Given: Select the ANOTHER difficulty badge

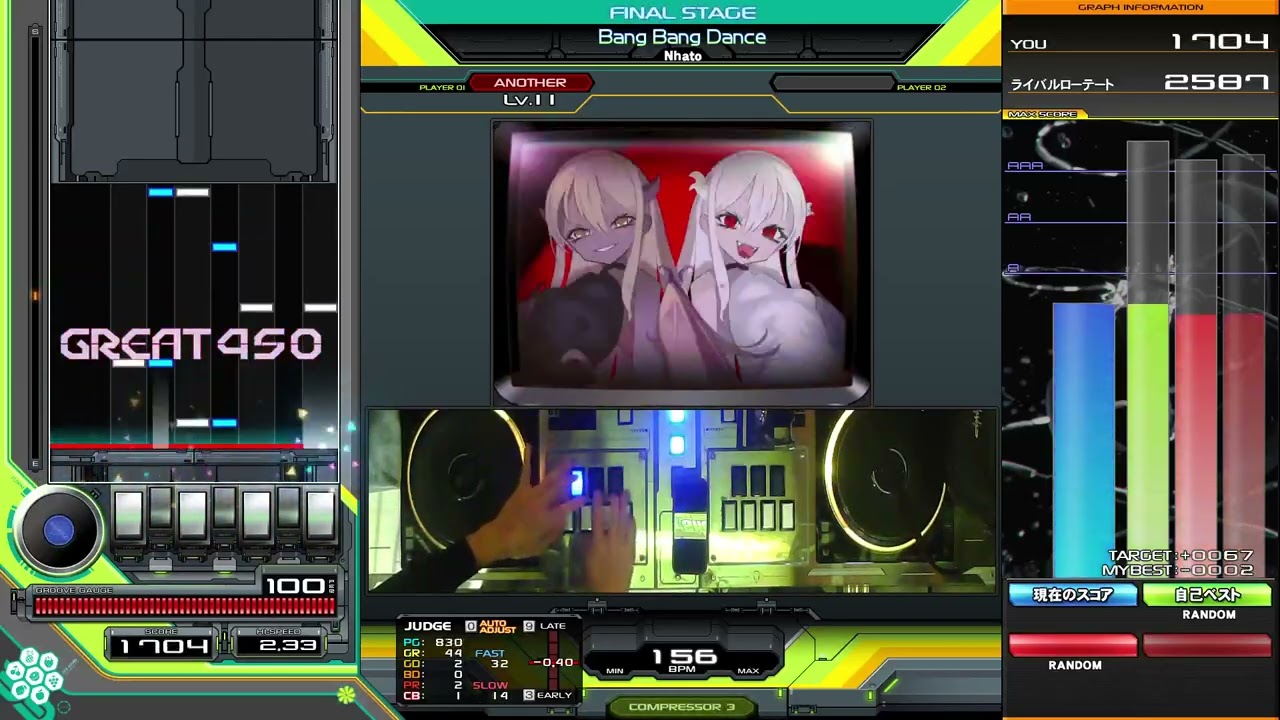Looking at the screenshot, I should (530, 83).
